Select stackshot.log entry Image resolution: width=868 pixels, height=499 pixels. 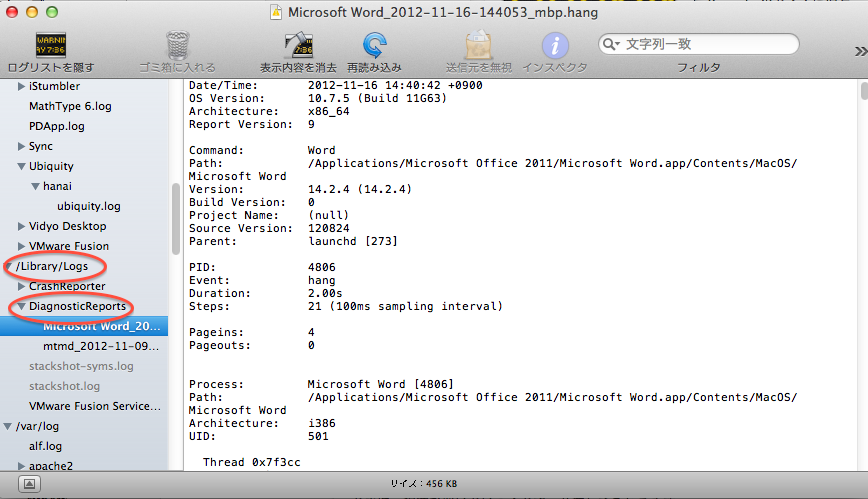[64, 386]
